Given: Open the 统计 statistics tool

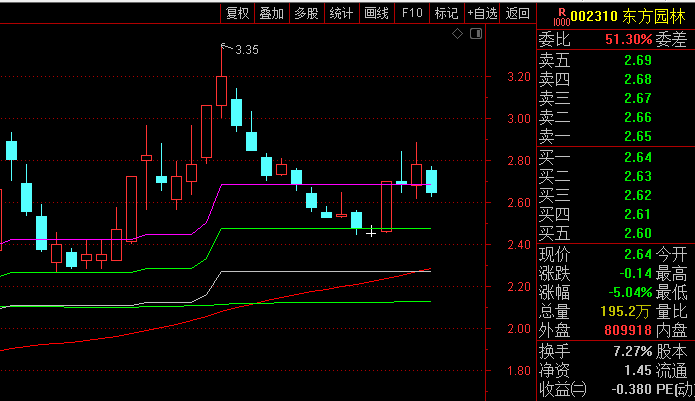Looking at the screenshot, I should coord(341,13).
